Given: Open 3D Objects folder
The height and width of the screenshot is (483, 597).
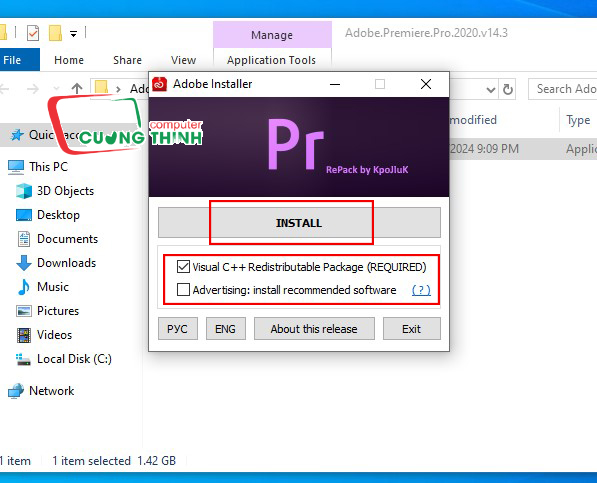Looking at the screenshot, I should pyautogui.click(x=65, y=191).
